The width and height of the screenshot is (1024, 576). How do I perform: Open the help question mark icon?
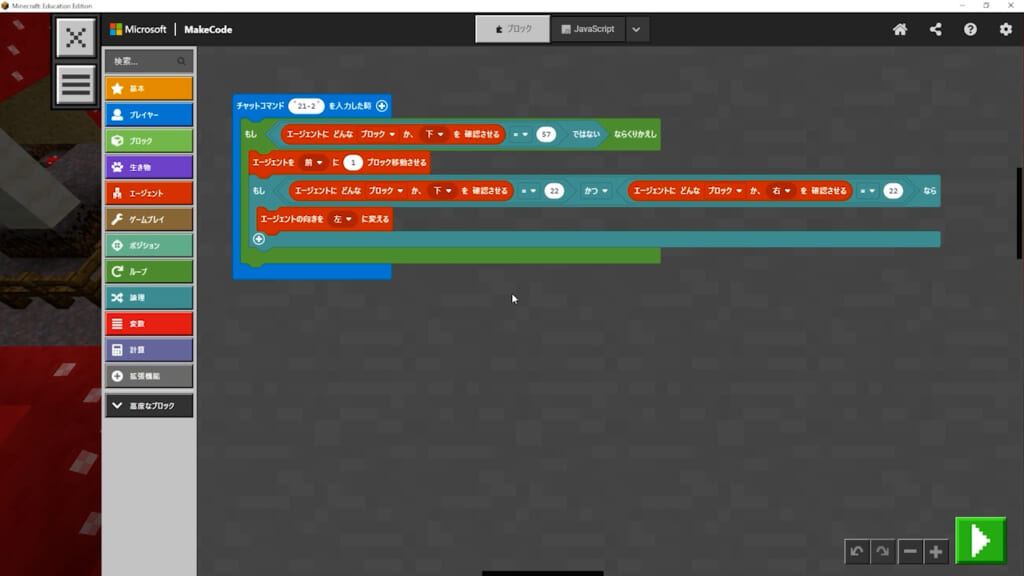pyautogui.click(x=970, y=29)
